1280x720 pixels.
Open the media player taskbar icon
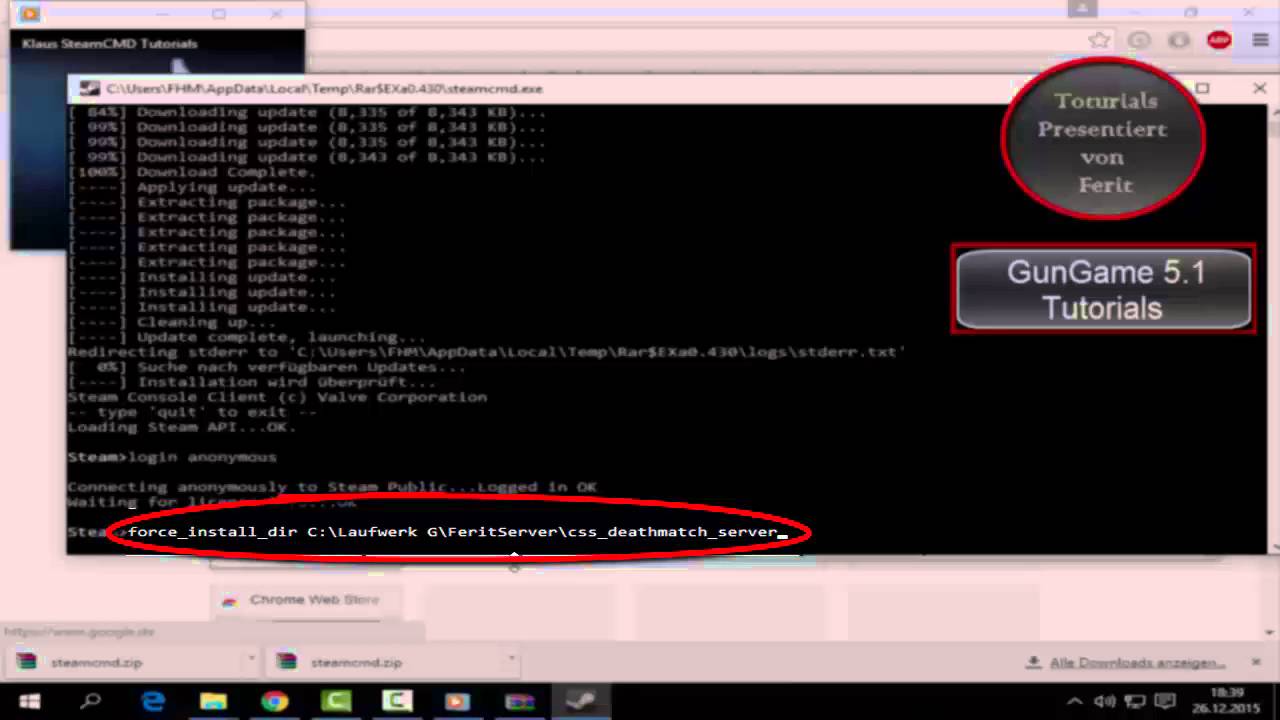pos(458,701)
